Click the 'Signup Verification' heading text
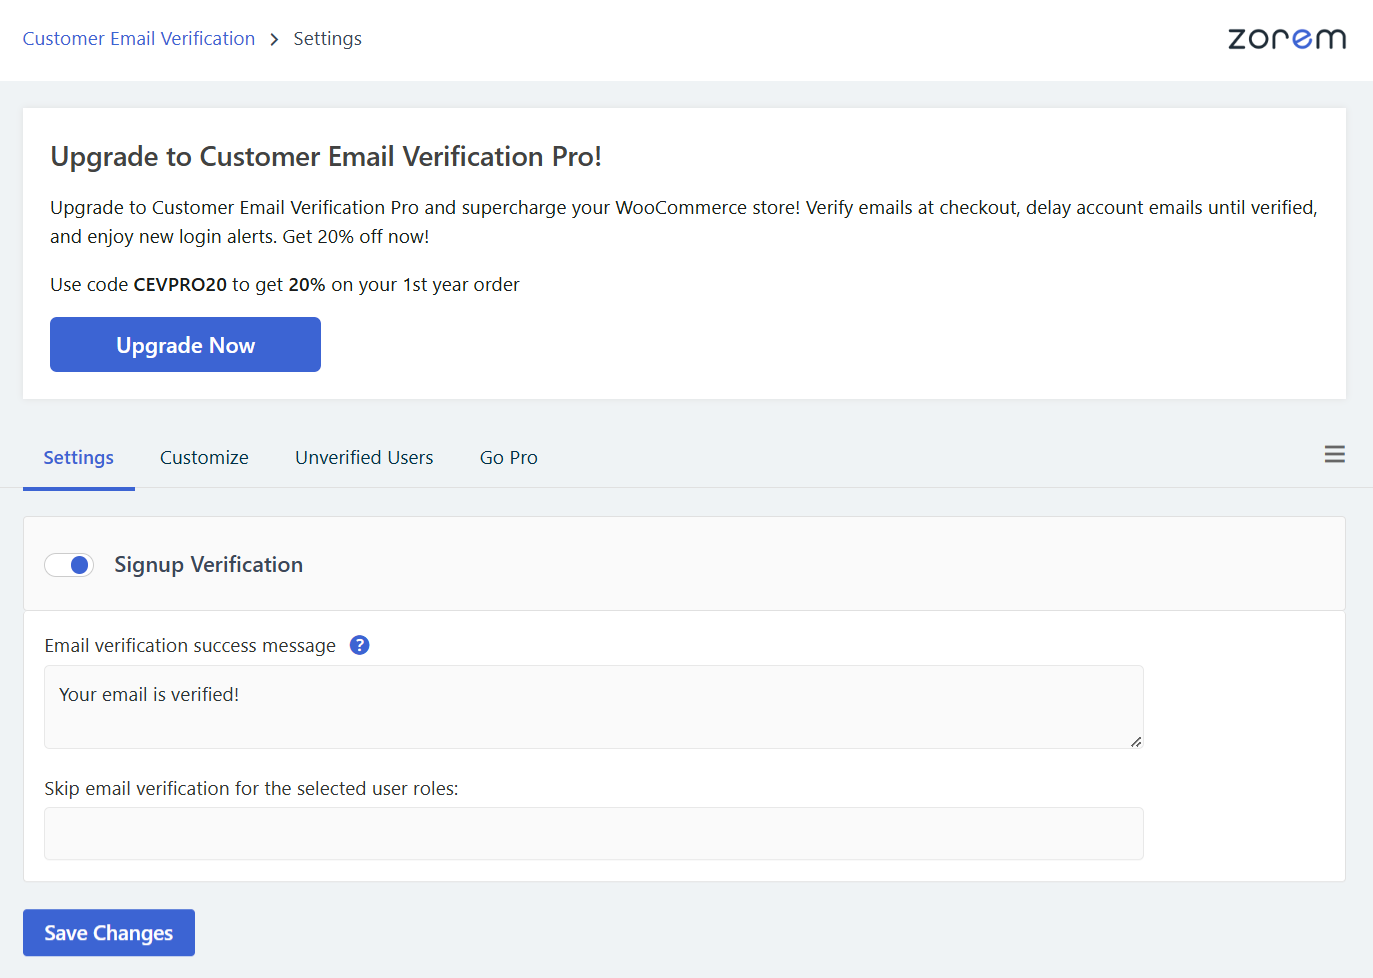 (208, 565)
